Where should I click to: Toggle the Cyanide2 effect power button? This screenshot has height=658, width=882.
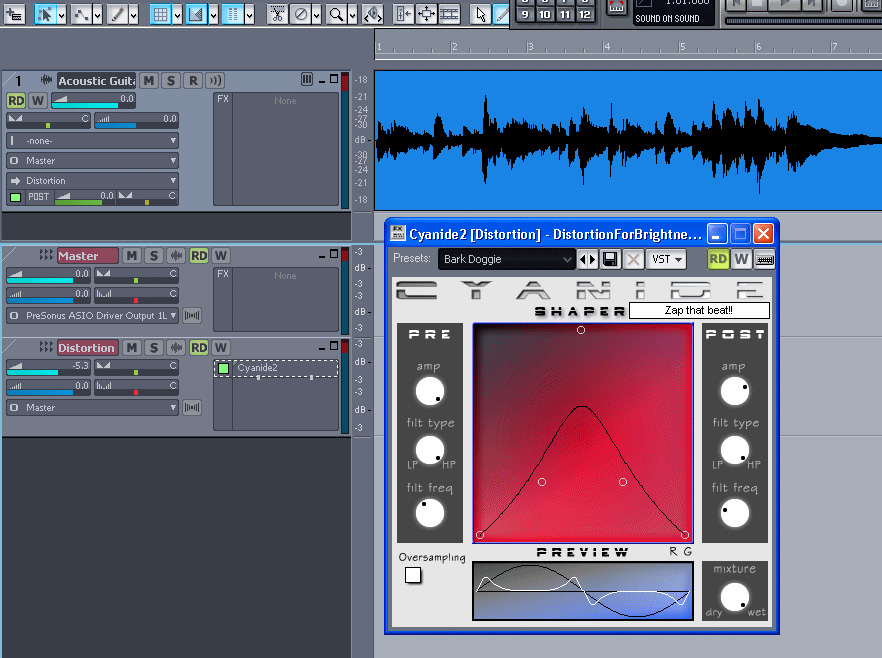(x=224, y=368)
